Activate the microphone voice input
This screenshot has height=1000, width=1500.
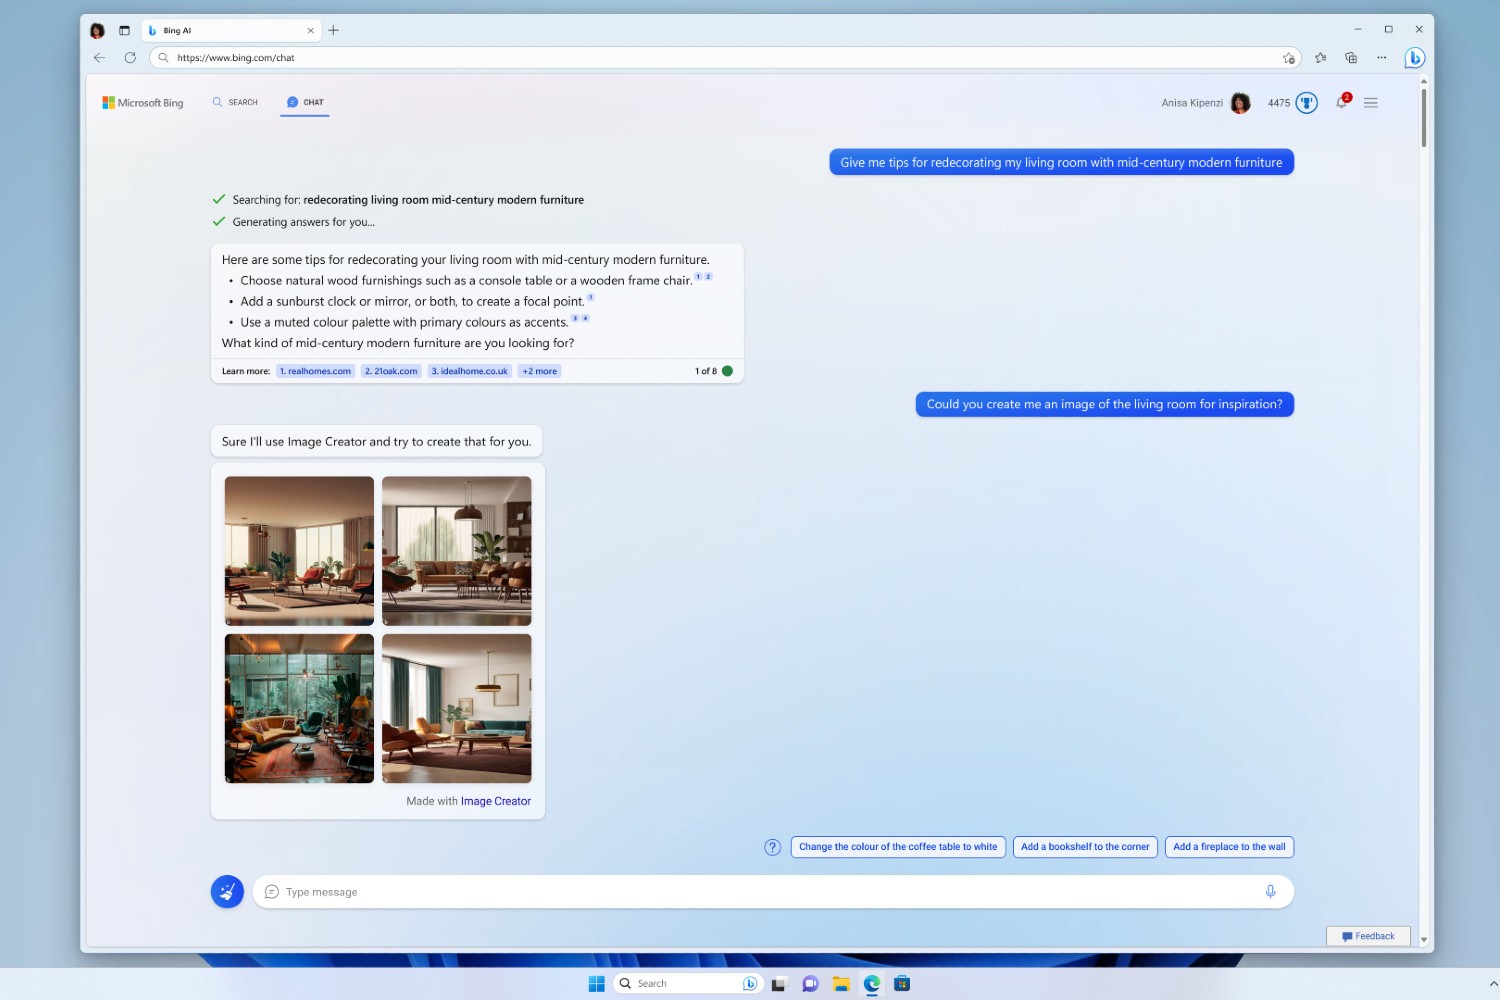tap(1270, 891)
